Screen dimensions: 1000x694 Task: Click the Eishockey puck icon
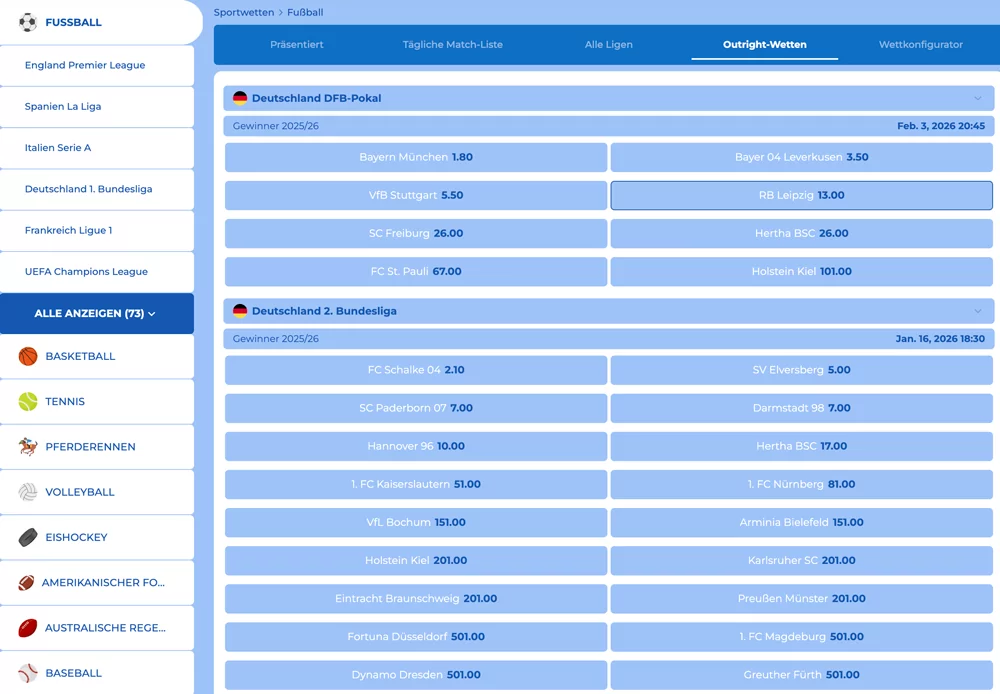pyautogui.click(x=28, y=537)
